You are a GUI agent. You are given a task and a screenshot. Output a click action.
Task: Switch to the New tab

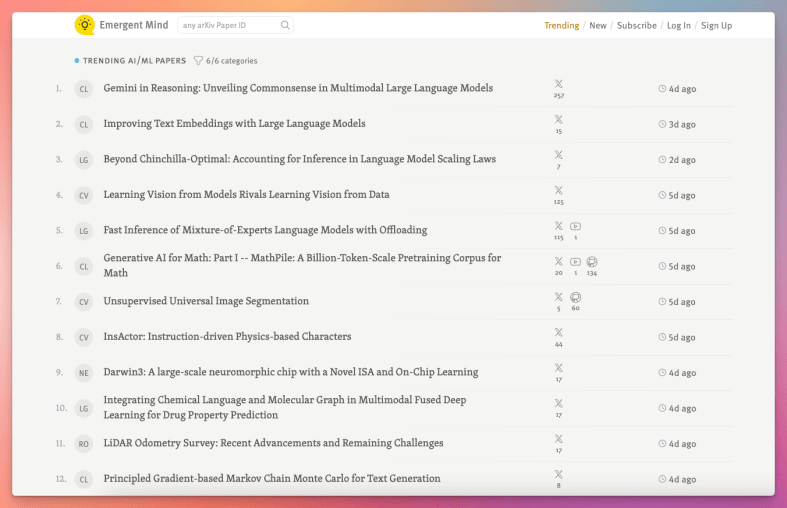[x=598, y=26]
